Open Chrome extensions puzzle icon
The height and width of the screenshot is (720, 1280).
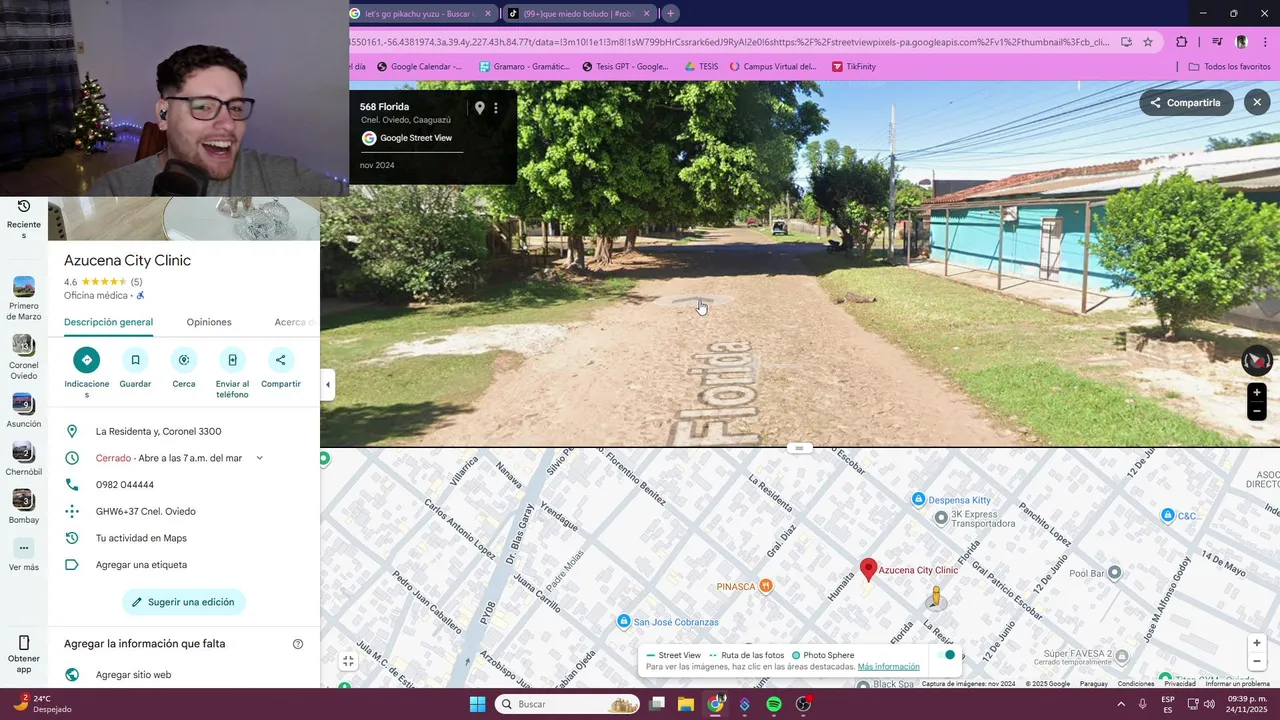pyautogui.click(x=1182, y=42)
